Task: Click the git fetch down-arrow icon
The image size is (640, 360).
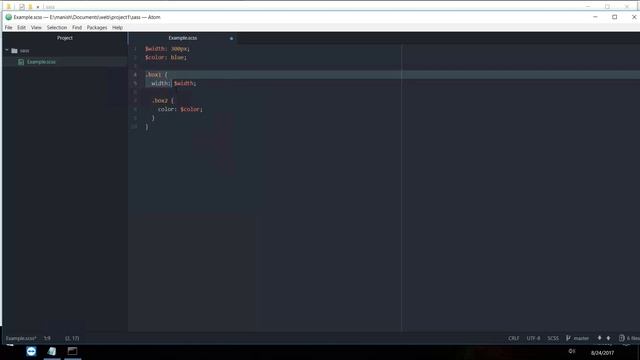Action: coord(599,338)
